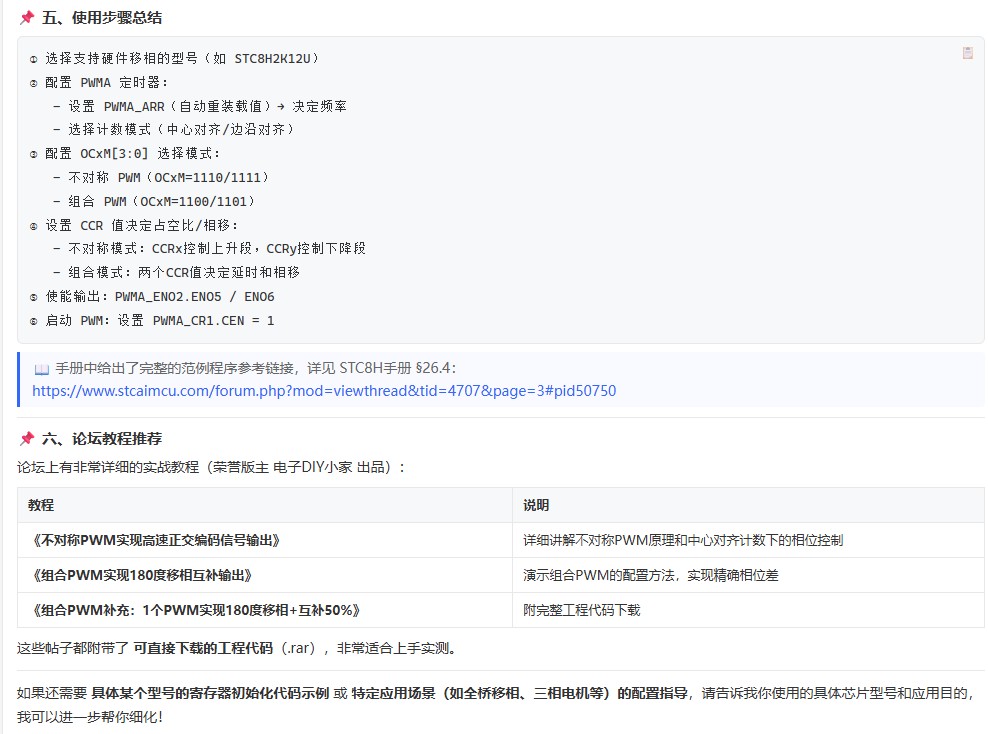The height and width of the screenshot is (734, 988).
Task: Select heading text 六、论坛教程推荐
Action: click(102, 438)
